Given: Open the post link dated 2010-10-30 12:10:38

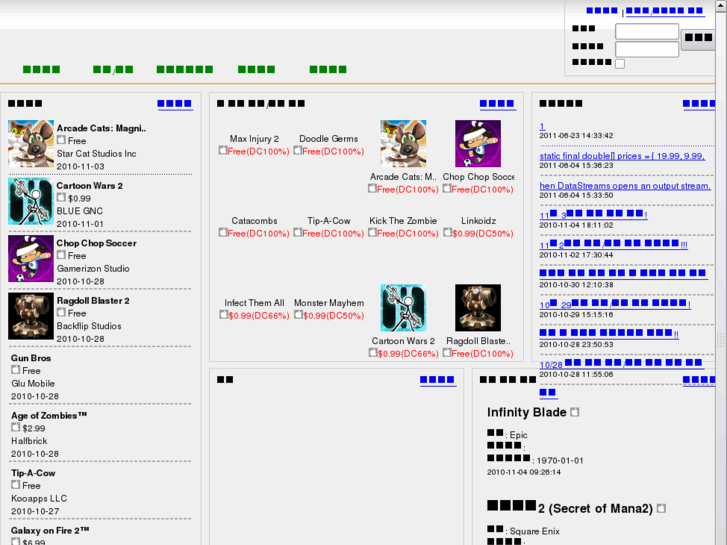Looking at the screenshot, I should (623, 273).
